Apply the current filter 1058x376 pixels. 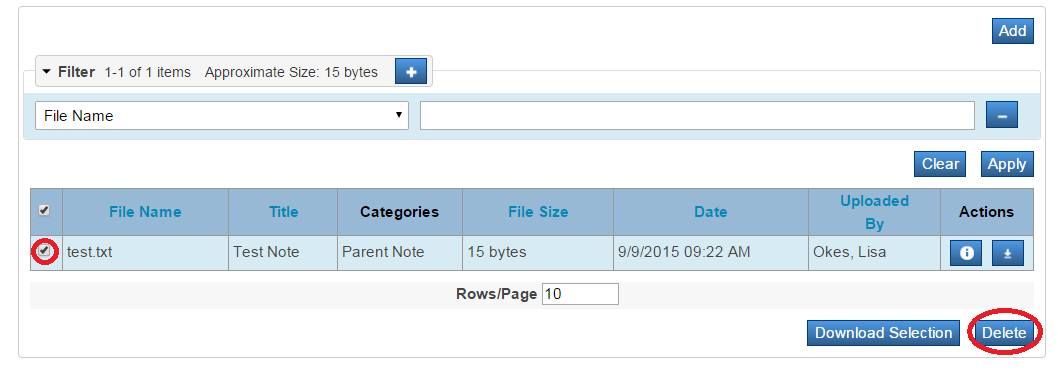pos(1007,164)
